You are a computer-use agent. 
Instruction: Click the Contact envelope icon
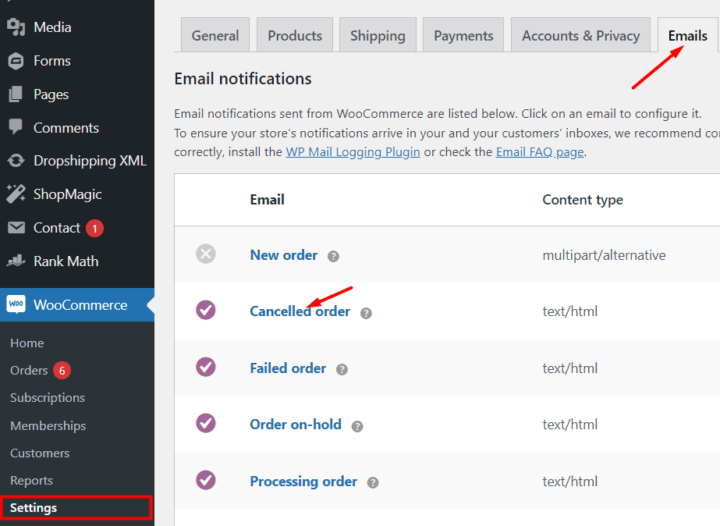tap(16, 228)
